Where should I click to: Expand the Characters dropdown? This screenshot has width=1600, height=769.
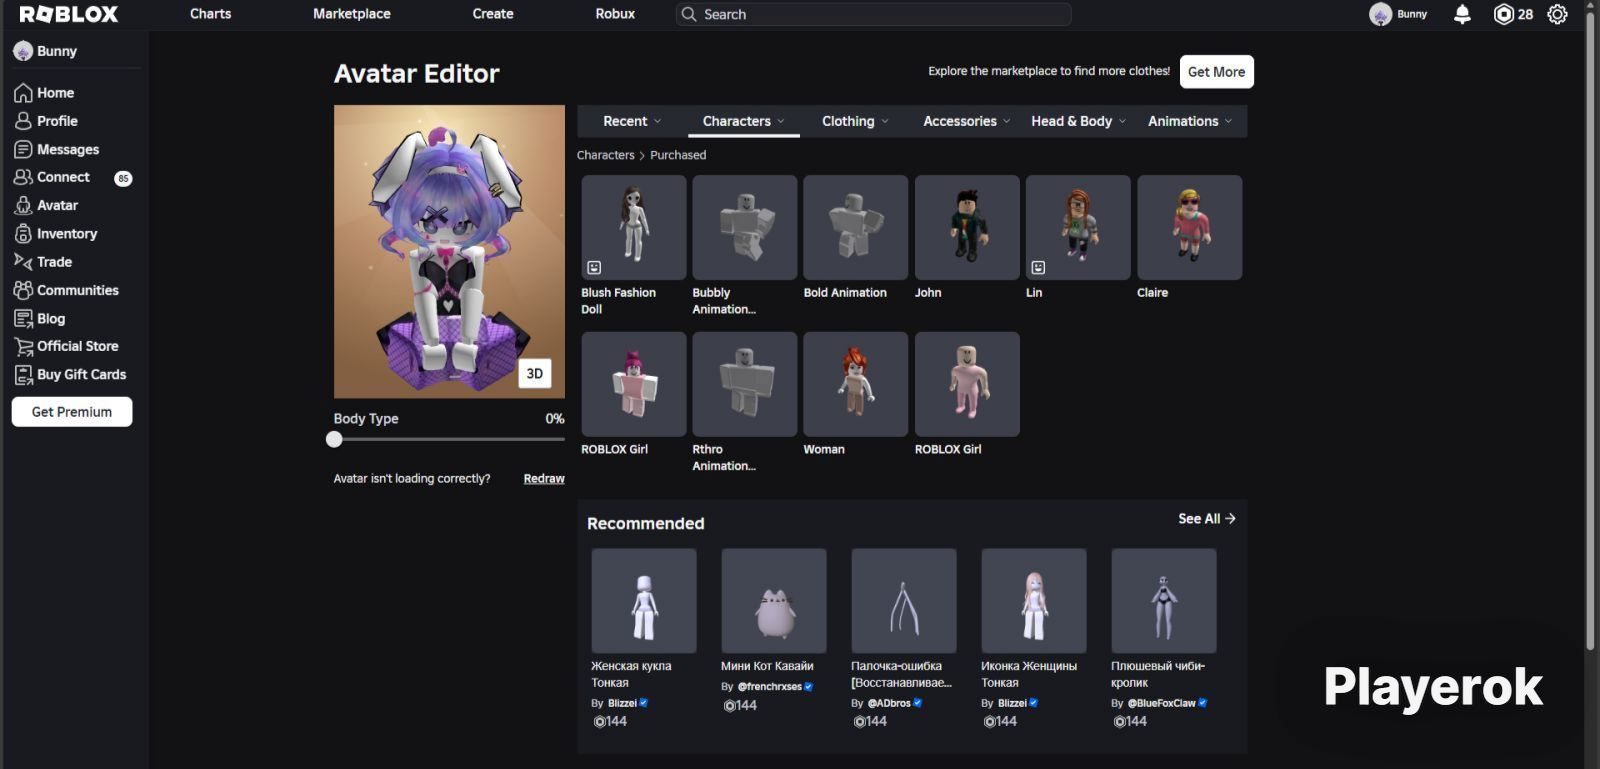[x=743, y=121]
